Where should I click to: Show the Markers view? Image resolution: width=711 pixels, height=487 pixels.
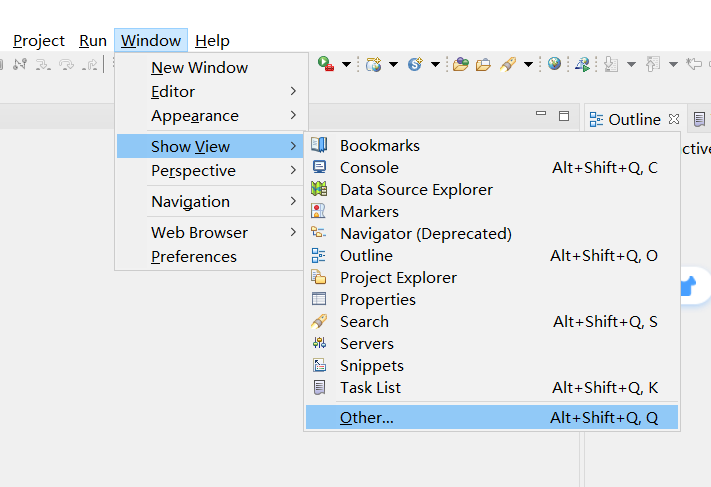(492, 212)
